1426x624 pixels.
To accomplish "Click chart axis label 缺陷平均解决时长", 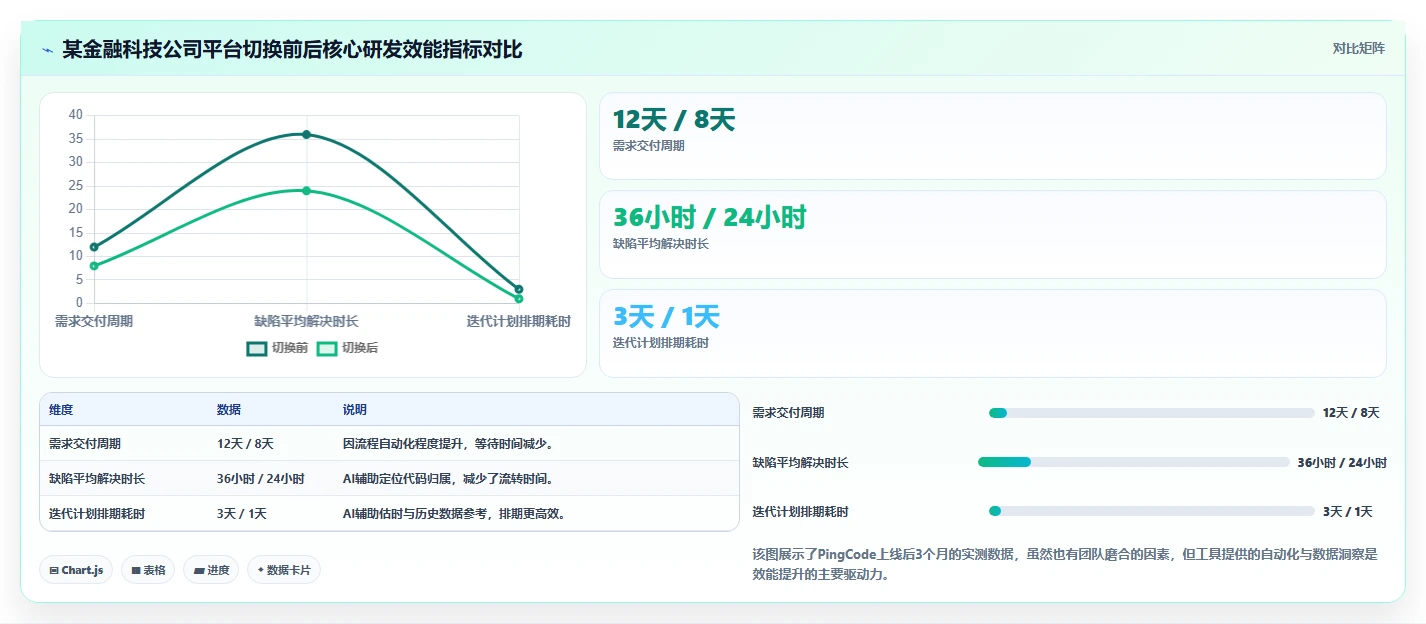I will click(x=306, y=321).
